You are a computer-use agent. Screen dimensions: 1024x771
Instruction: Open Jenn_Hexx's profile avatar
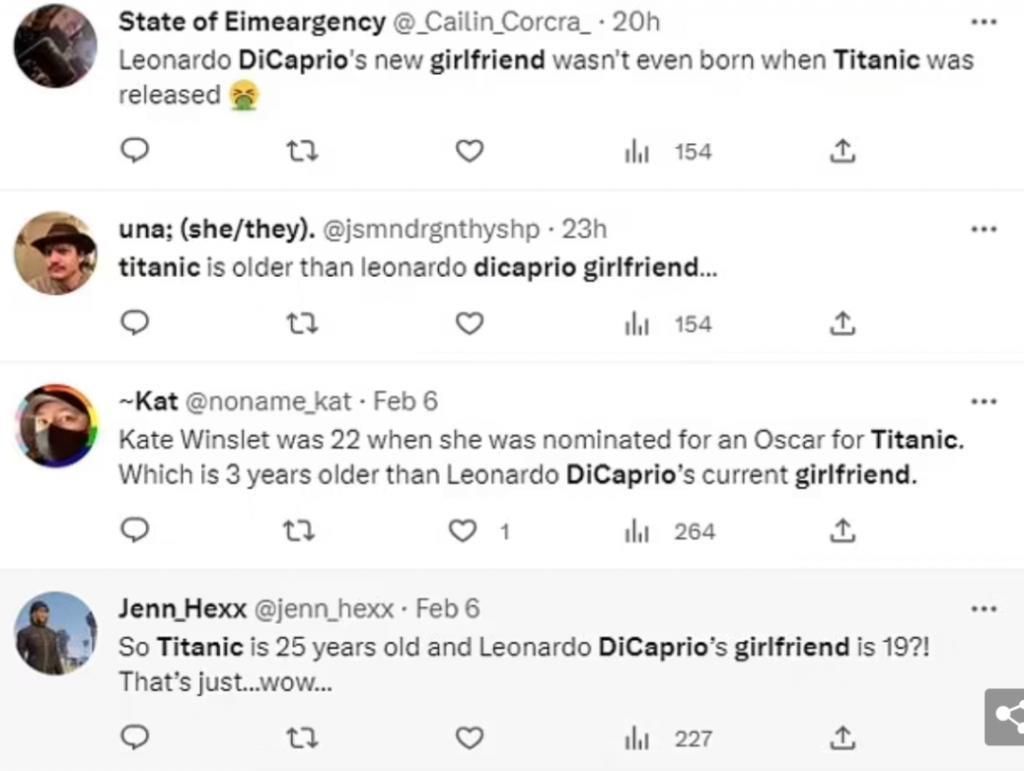(55, 633)
